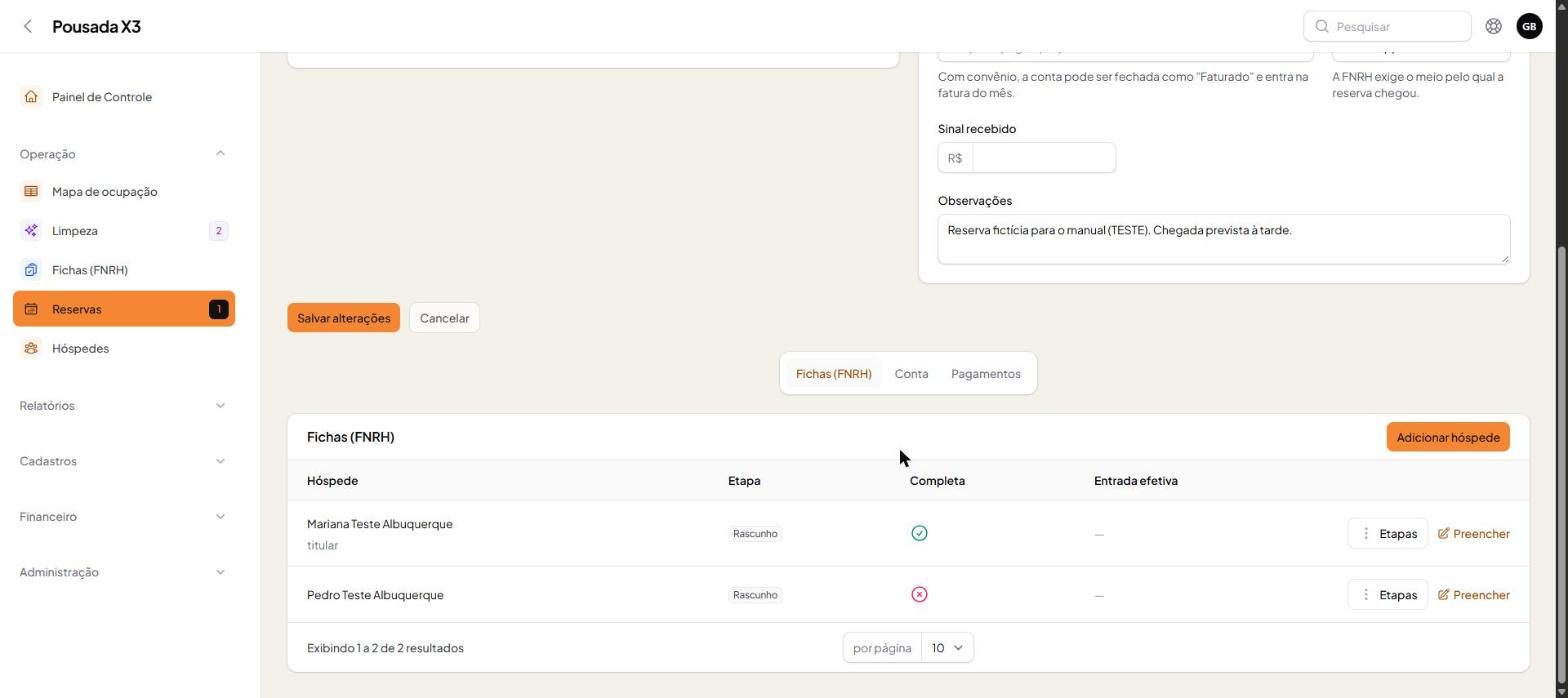Screen dimensions: 1568x698
Task: Expand the Relatórios sidebar section
Action: pos(124,406)
